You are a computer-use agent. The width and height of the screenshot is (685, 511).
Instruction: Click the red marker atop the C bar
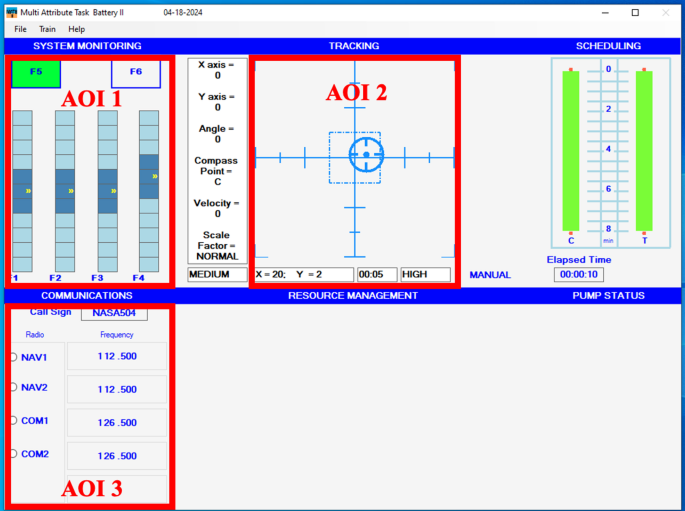pos(571,70)
